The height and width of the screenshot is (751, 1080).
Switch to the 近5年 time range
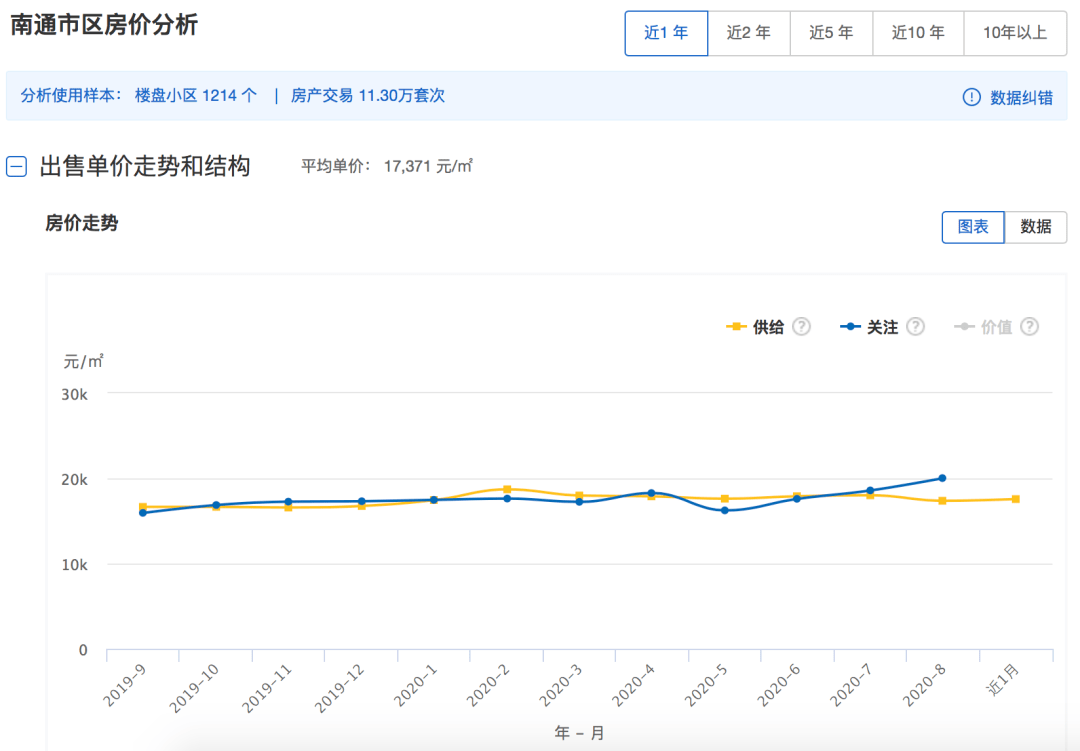(x=831, y=32)
